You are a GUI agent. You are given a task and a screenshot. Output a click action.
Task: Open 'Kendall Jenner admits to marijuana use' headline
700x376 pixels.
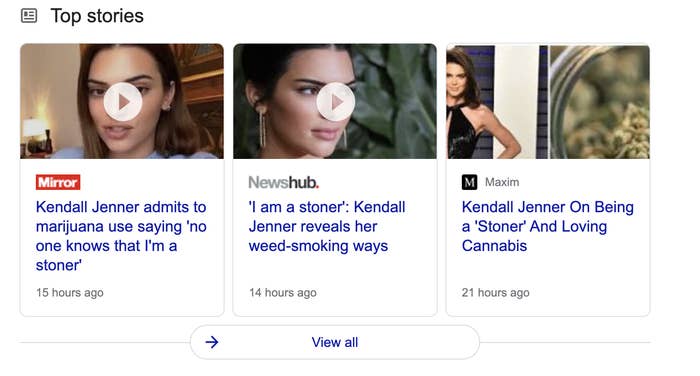click(121, 236)
